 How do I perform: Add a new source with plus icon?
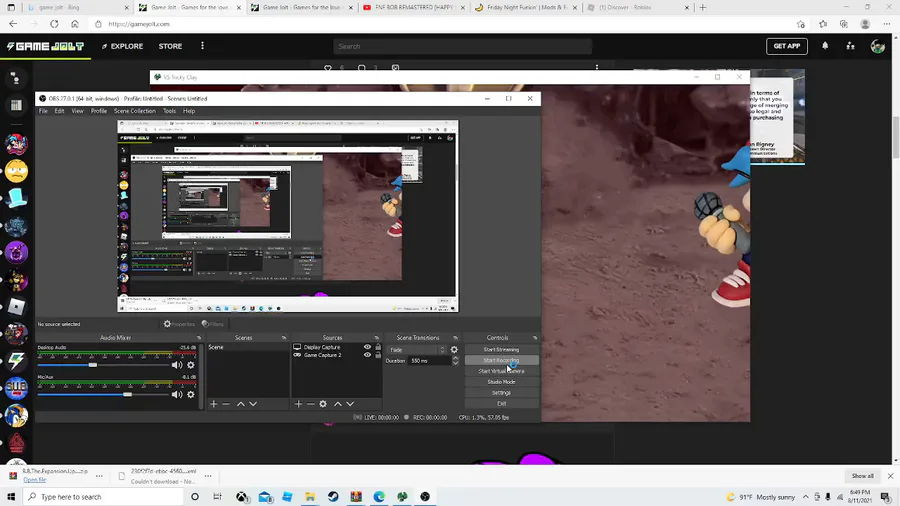pos(298,404)
